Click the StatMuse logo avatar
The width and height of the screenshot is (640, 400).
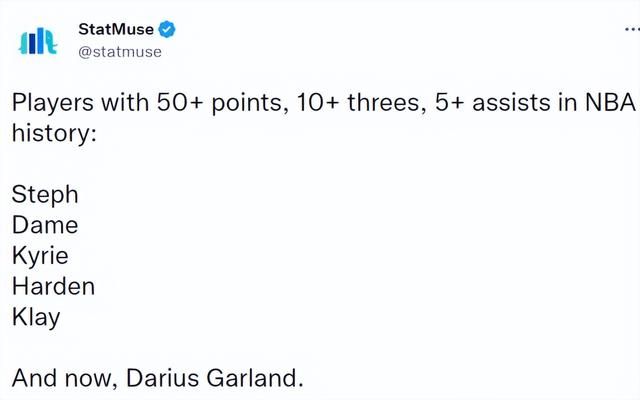click(x=39, y=40)
